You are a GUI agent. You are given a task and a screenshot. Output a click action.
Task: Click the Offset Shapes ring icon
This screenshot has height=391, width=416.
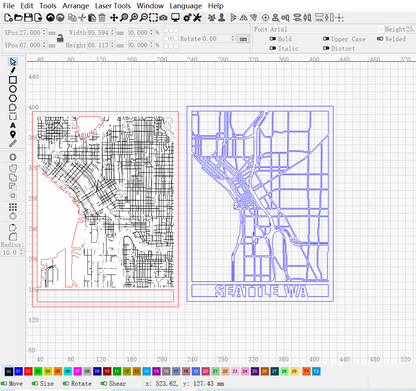[x=13, y=157]
